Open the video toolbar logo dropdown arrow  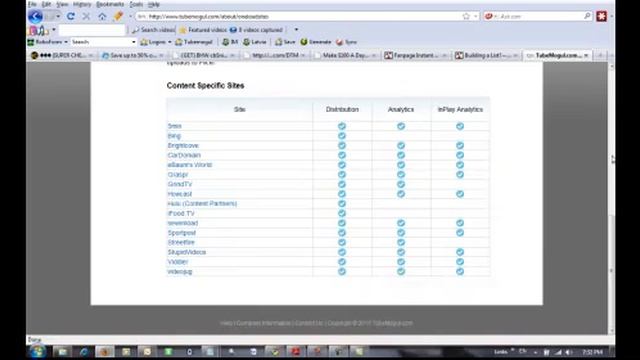pyautogui.click(x=53, y=30)
